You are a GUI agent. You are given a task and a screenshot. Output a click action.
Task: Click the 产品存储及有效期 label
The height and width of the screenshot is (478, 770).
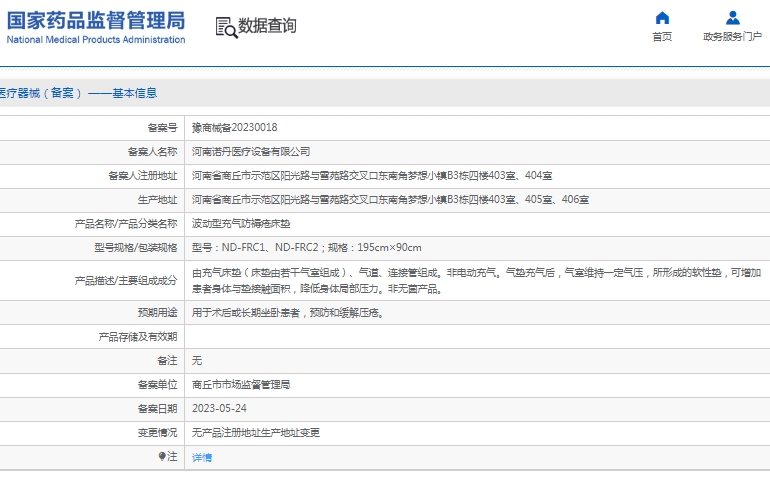[x=138, y=337]
